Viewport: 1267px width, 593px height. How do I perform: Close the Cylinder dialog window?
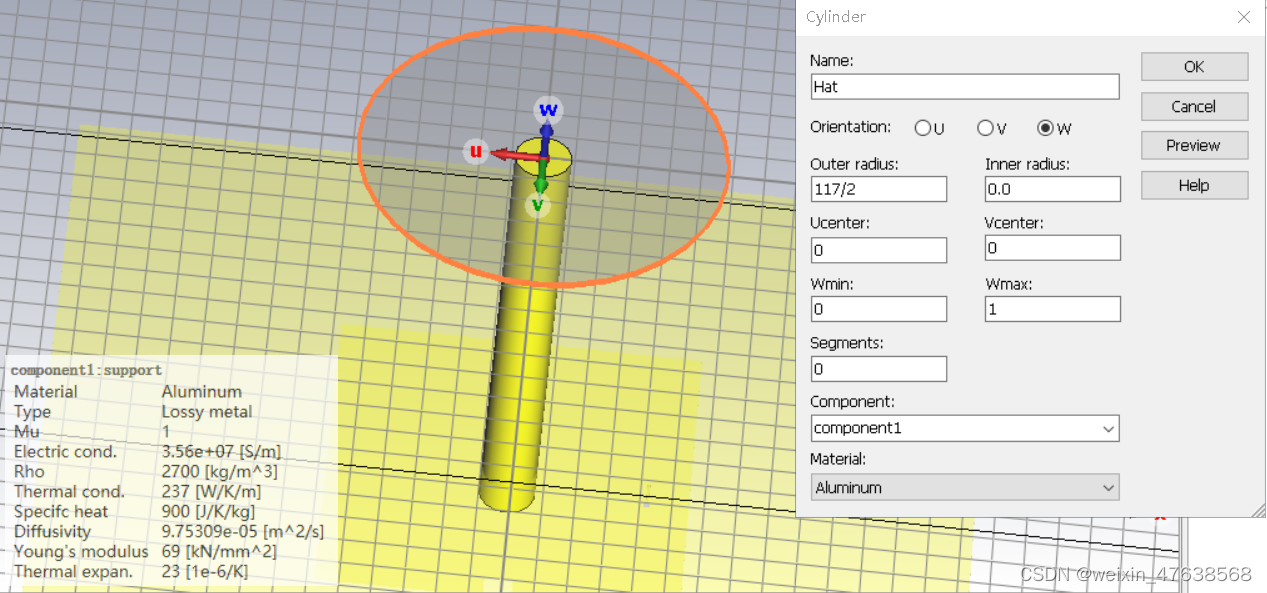pyautogui.click(x=1244, y=17)
